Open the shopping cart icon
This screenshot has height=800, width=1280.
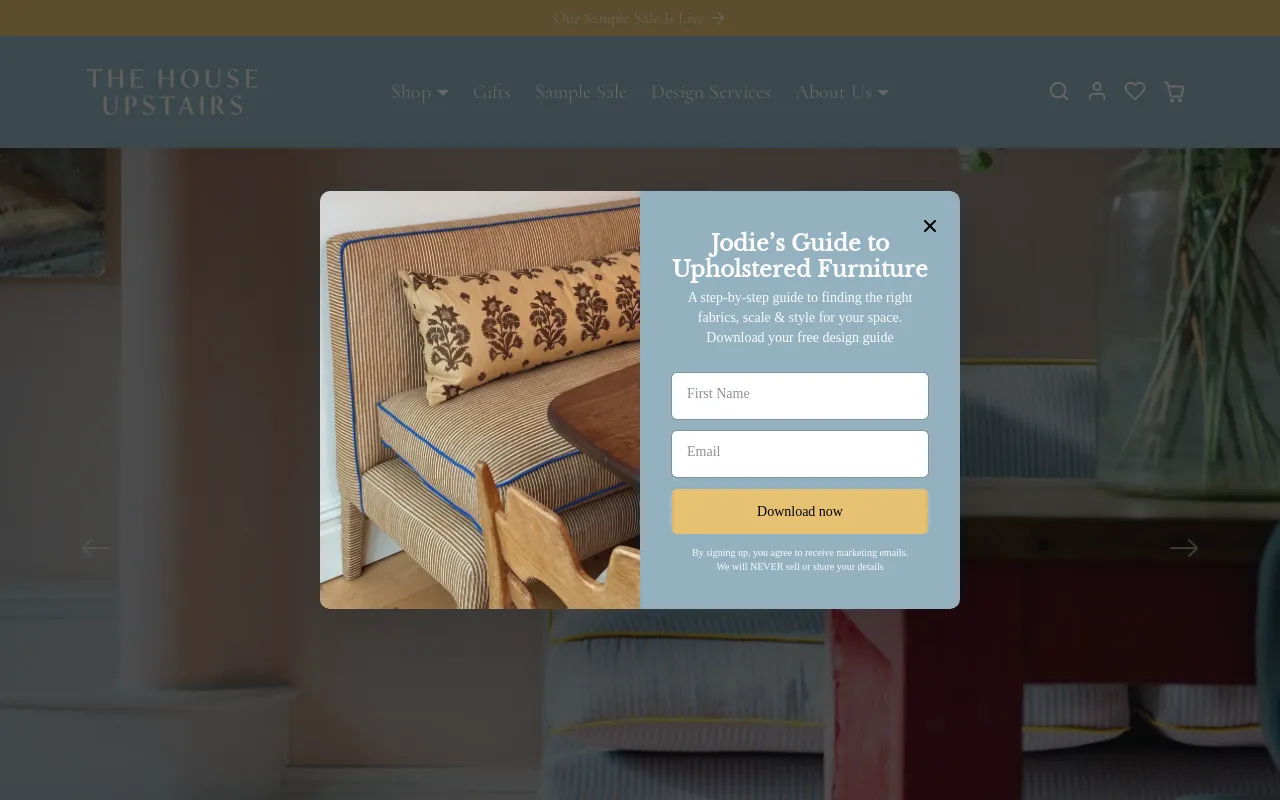[1174, 92]
